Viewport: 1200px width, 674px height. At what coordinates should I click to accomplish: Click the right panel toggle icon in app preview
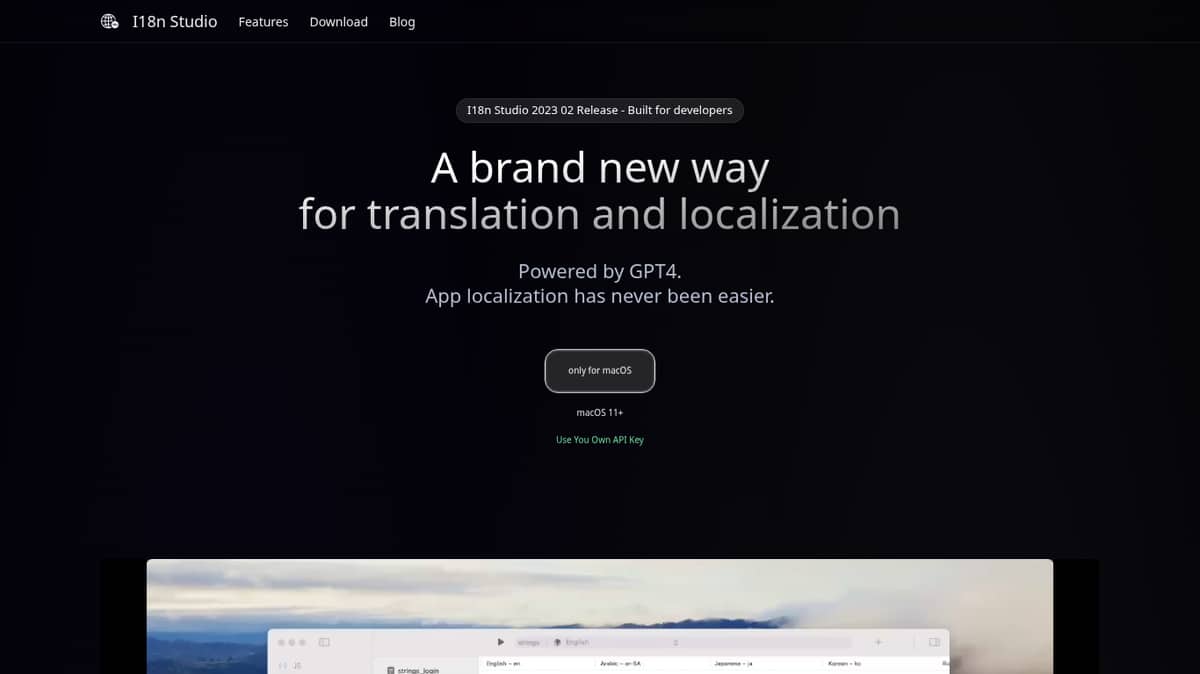point(935,642)
